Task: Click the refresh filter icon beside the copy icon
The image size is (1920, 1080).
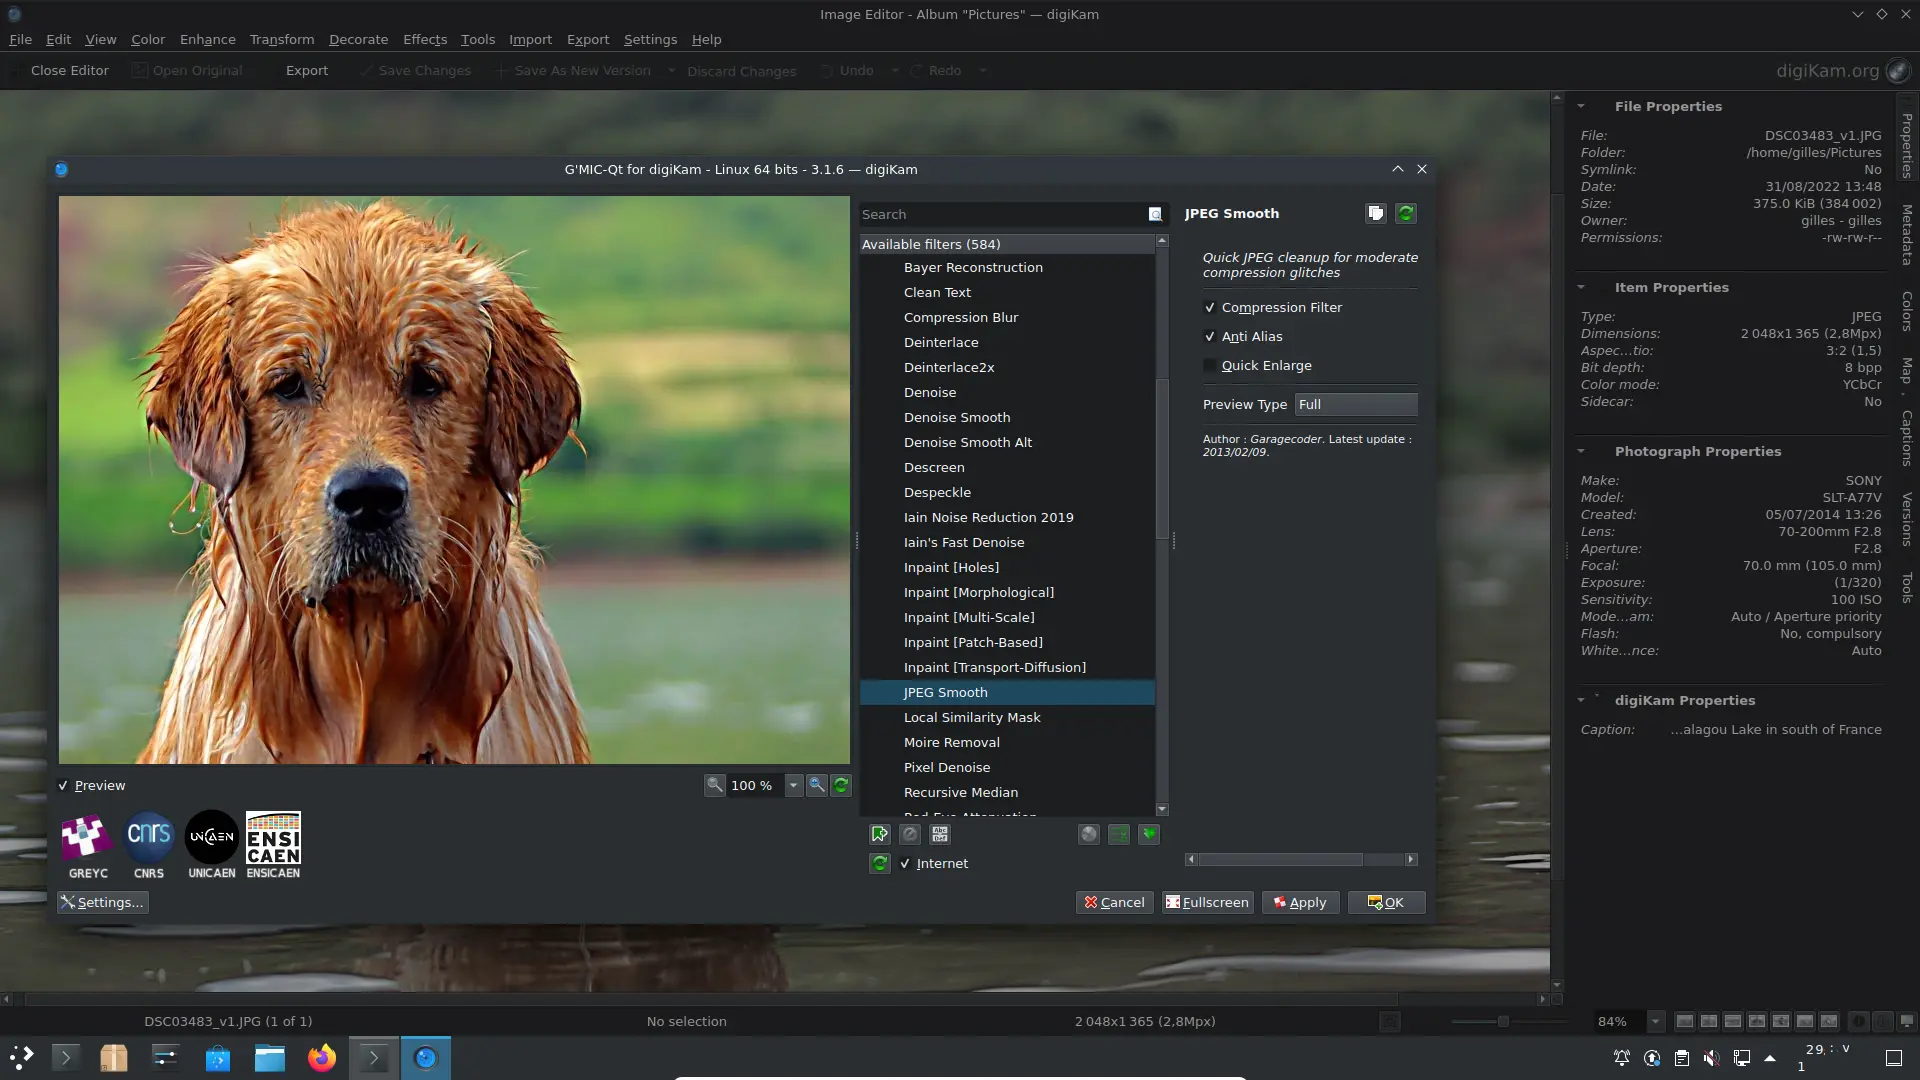Action: pos(1405,212)
